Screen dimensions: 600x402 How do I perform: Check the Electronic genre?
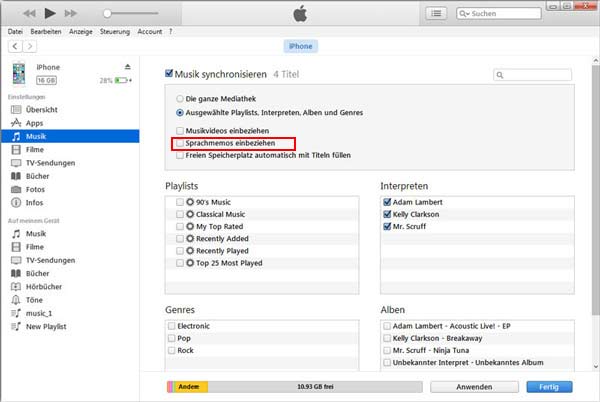click(171, 326)
